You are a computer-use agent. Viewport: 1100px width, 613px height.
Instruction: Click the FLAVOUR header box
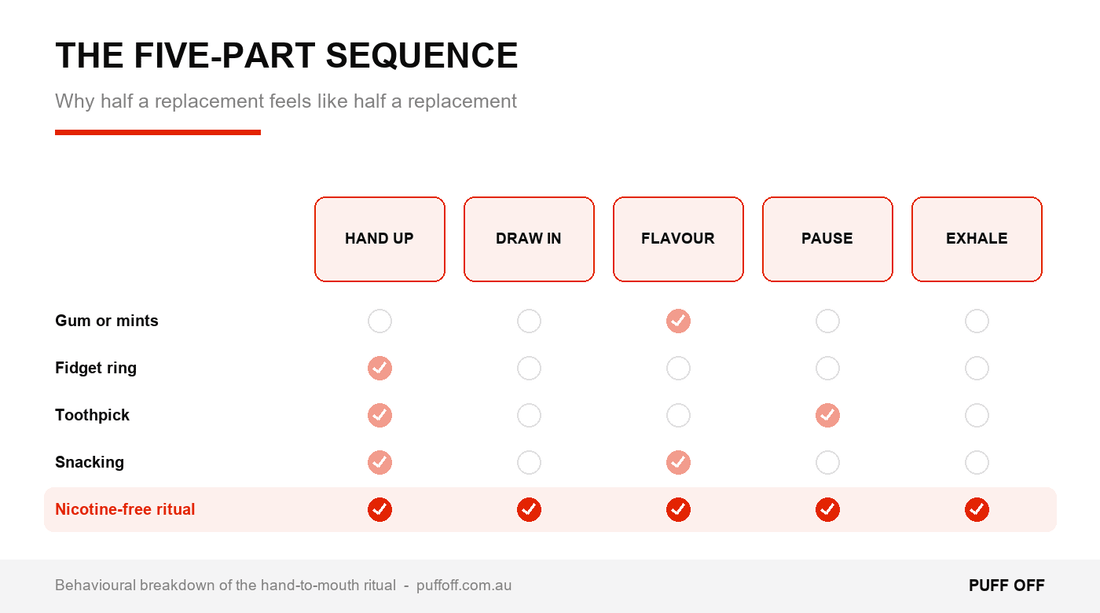[x=678, y=239]
